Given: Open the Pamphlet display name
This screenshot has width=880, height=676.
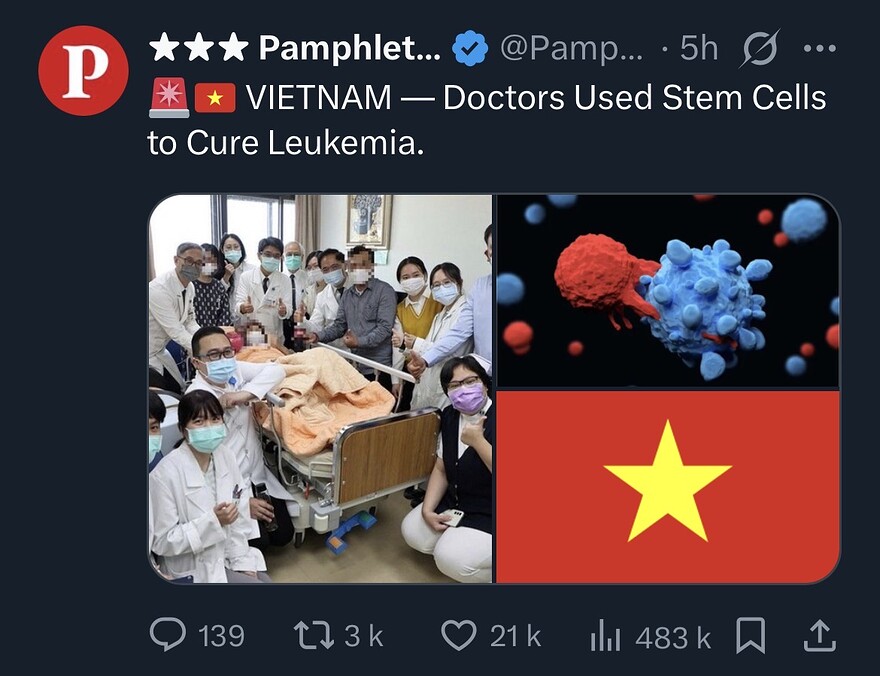Looking at the screenshot, I should click(295, 48).
